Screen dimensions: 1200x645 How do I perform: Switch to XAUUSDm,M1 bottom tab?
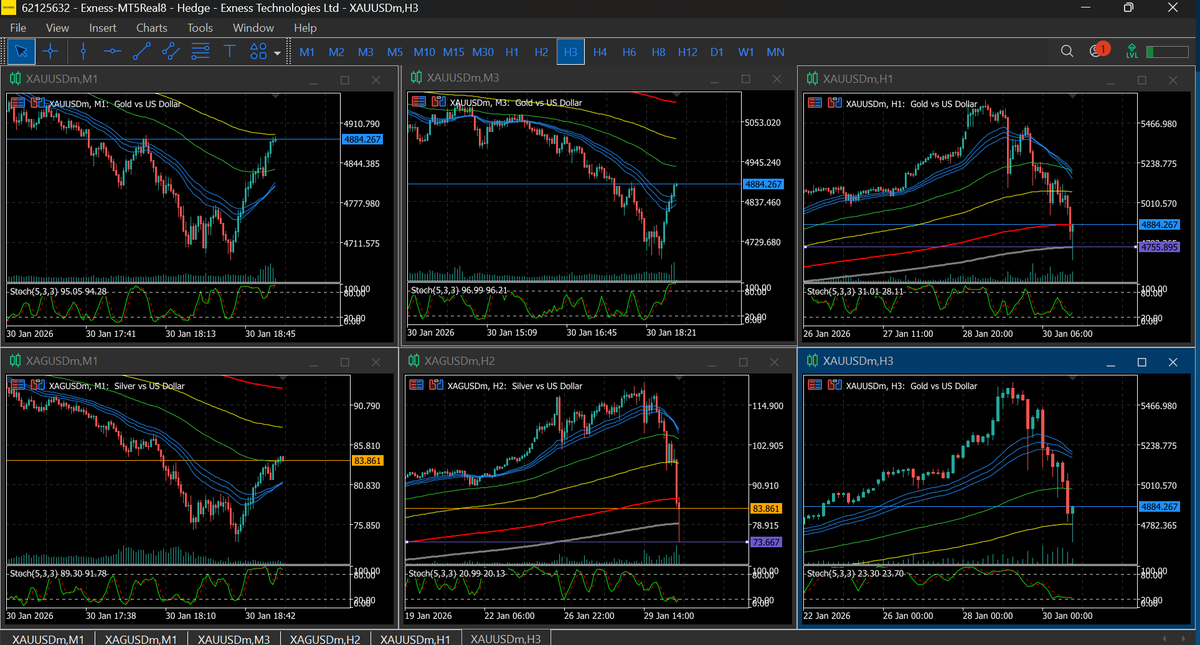click(48, 638)
